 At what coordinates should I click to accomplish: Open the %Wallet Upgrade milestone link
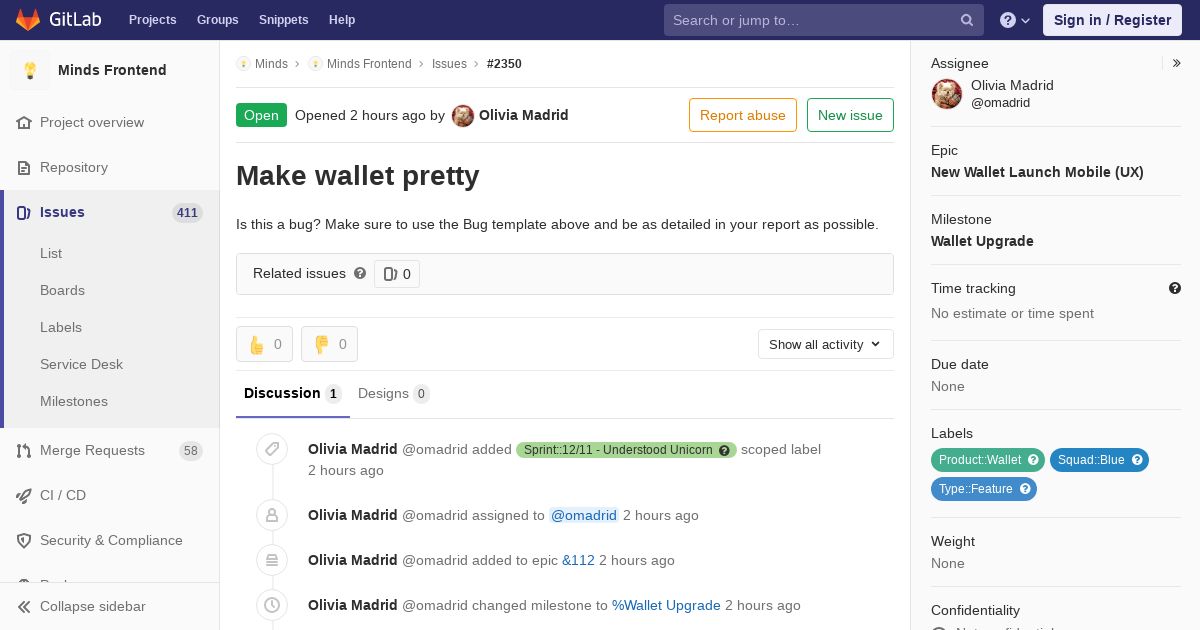pyautogui.click(x=666, y=605)
